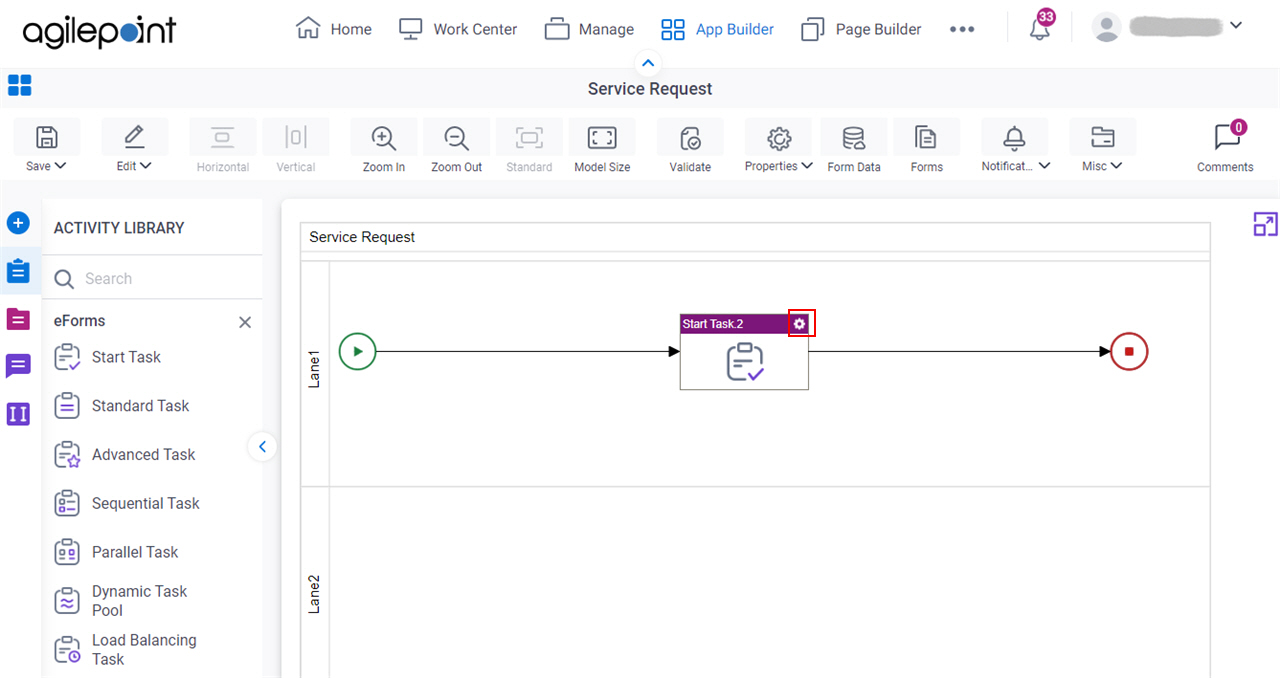The image size is (1280, 678).
Task: Click the Edit pencil icon
Action: [x=134, y=137]
